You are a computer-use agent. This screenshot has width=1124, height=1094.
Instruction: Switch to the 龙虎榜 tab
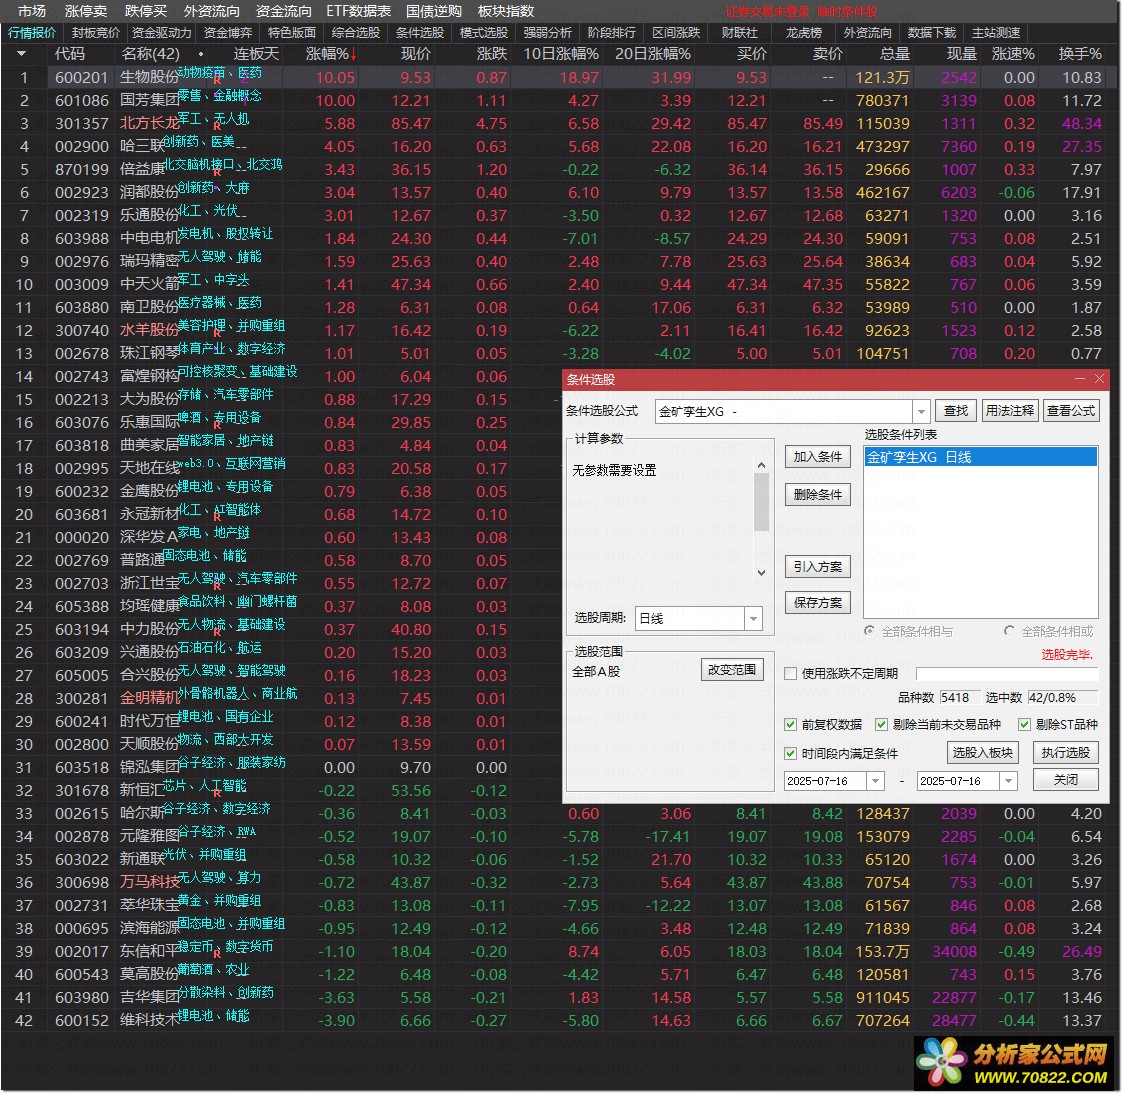pyautogui.click(x=804, y=32)
